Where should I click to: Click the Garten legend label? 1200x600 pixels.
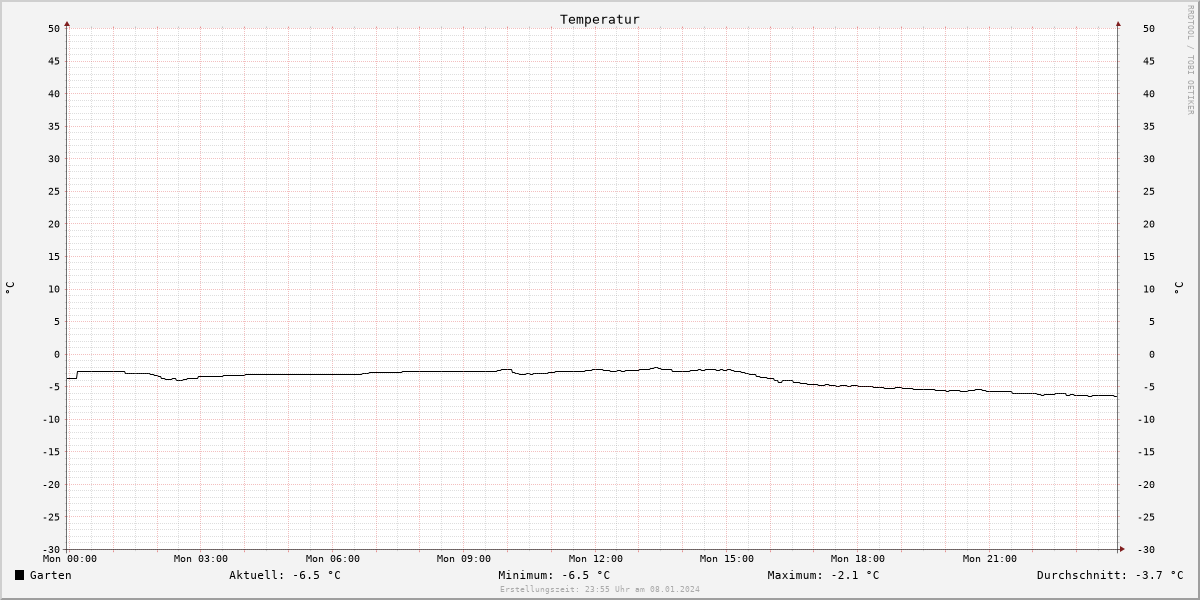click(x=51, y=575)
